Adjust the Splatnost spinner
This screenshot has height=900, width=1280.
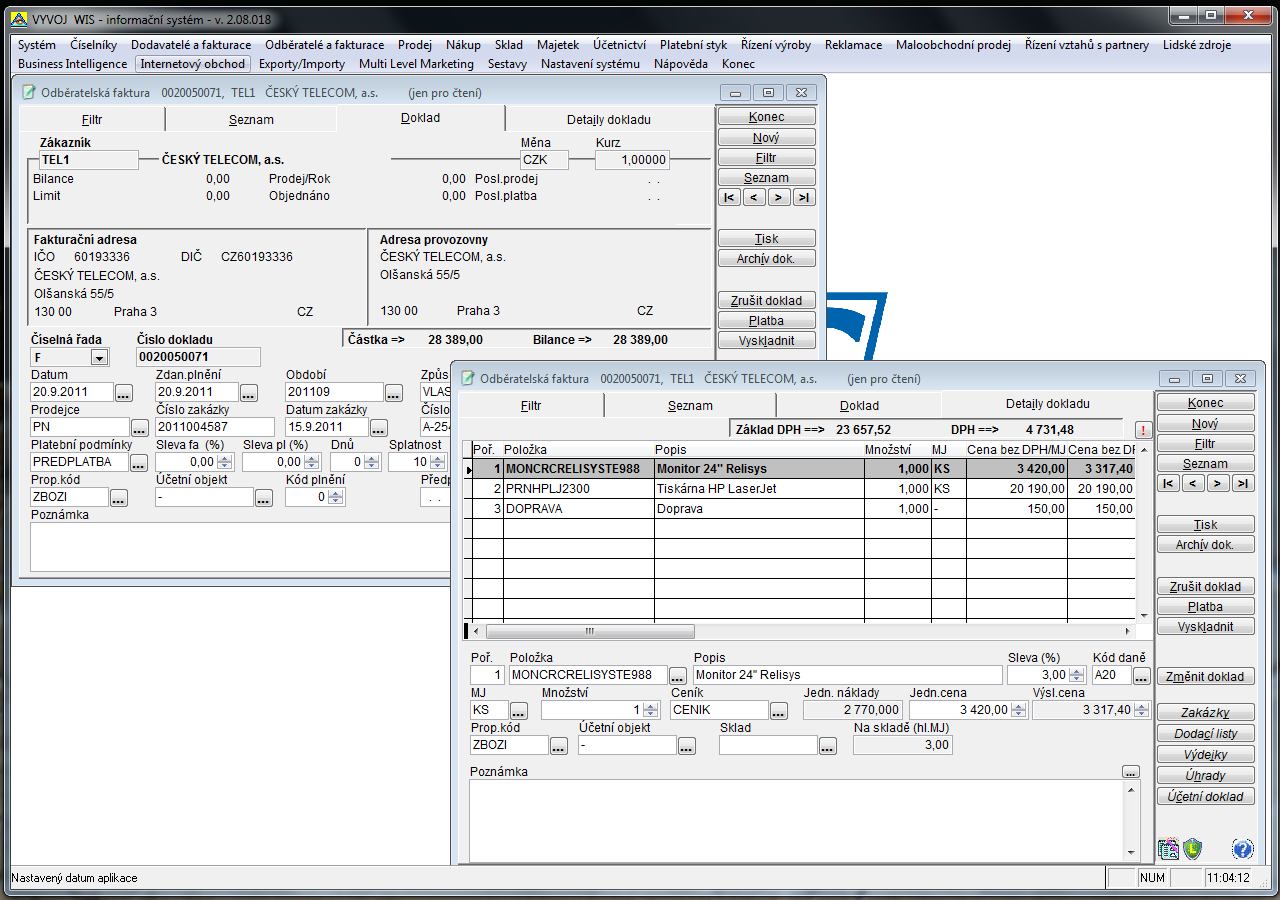(x=439, y=462)
